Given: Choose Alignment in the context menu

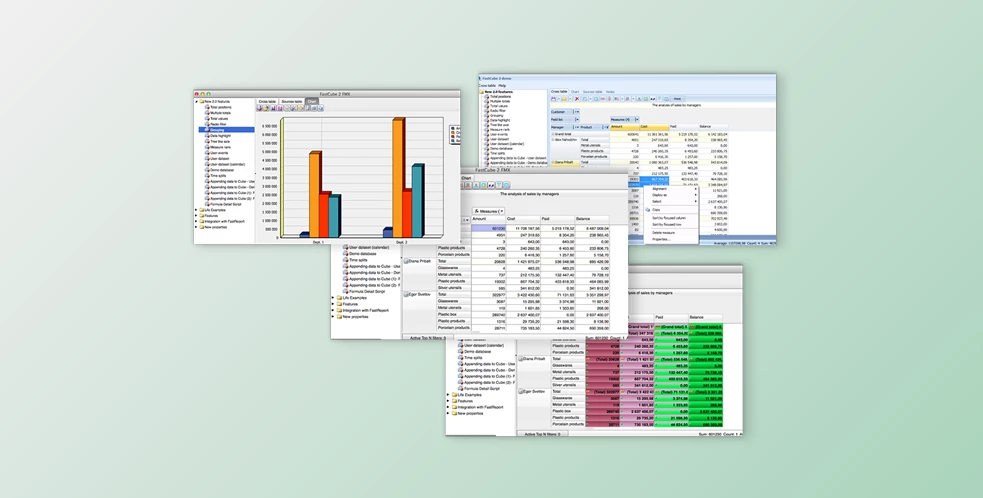Looking at the screenshot, I should click(x=671, y=189).
